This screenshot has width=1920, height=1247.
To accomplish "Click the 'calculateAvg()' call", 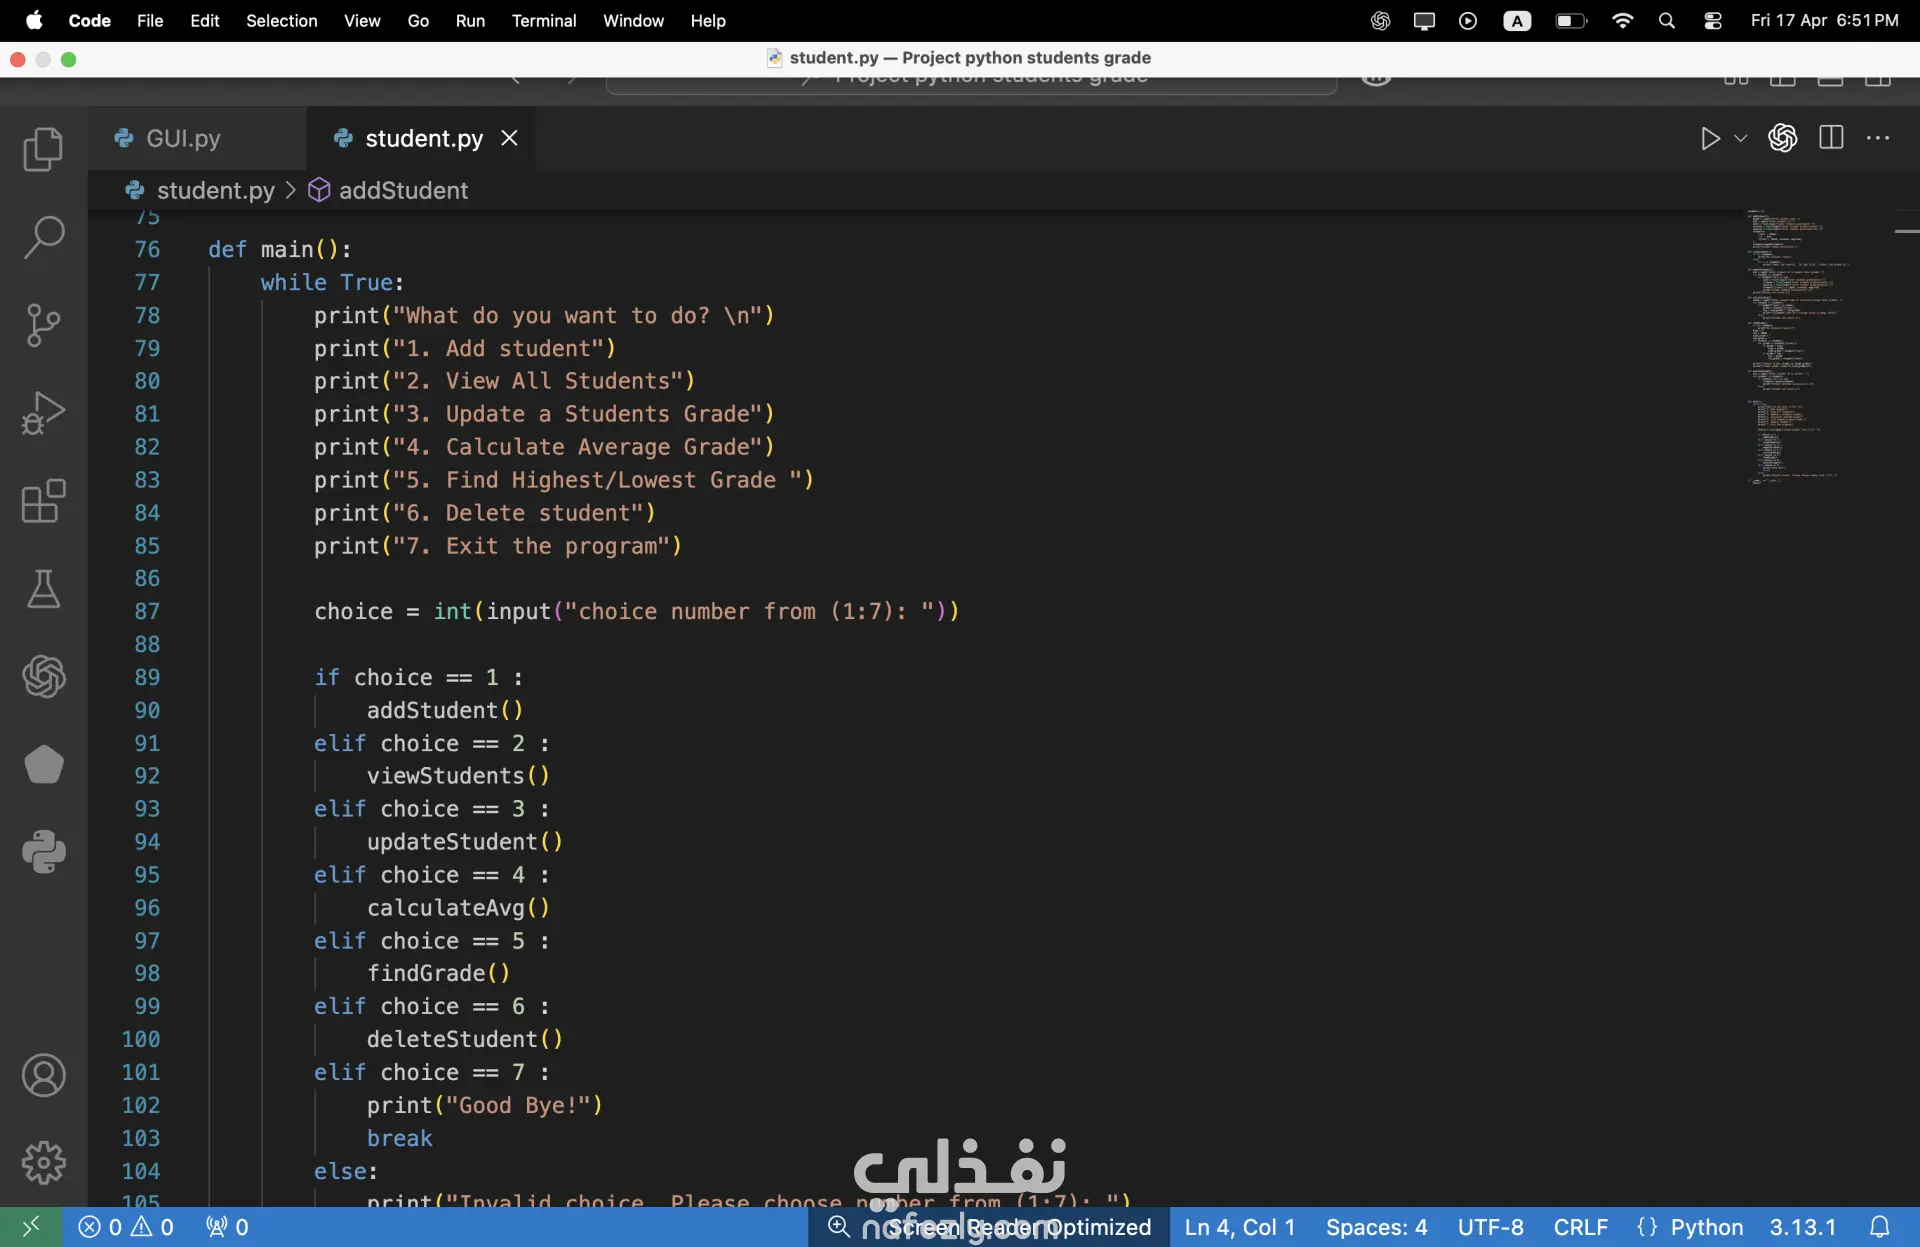I will 458,907.
